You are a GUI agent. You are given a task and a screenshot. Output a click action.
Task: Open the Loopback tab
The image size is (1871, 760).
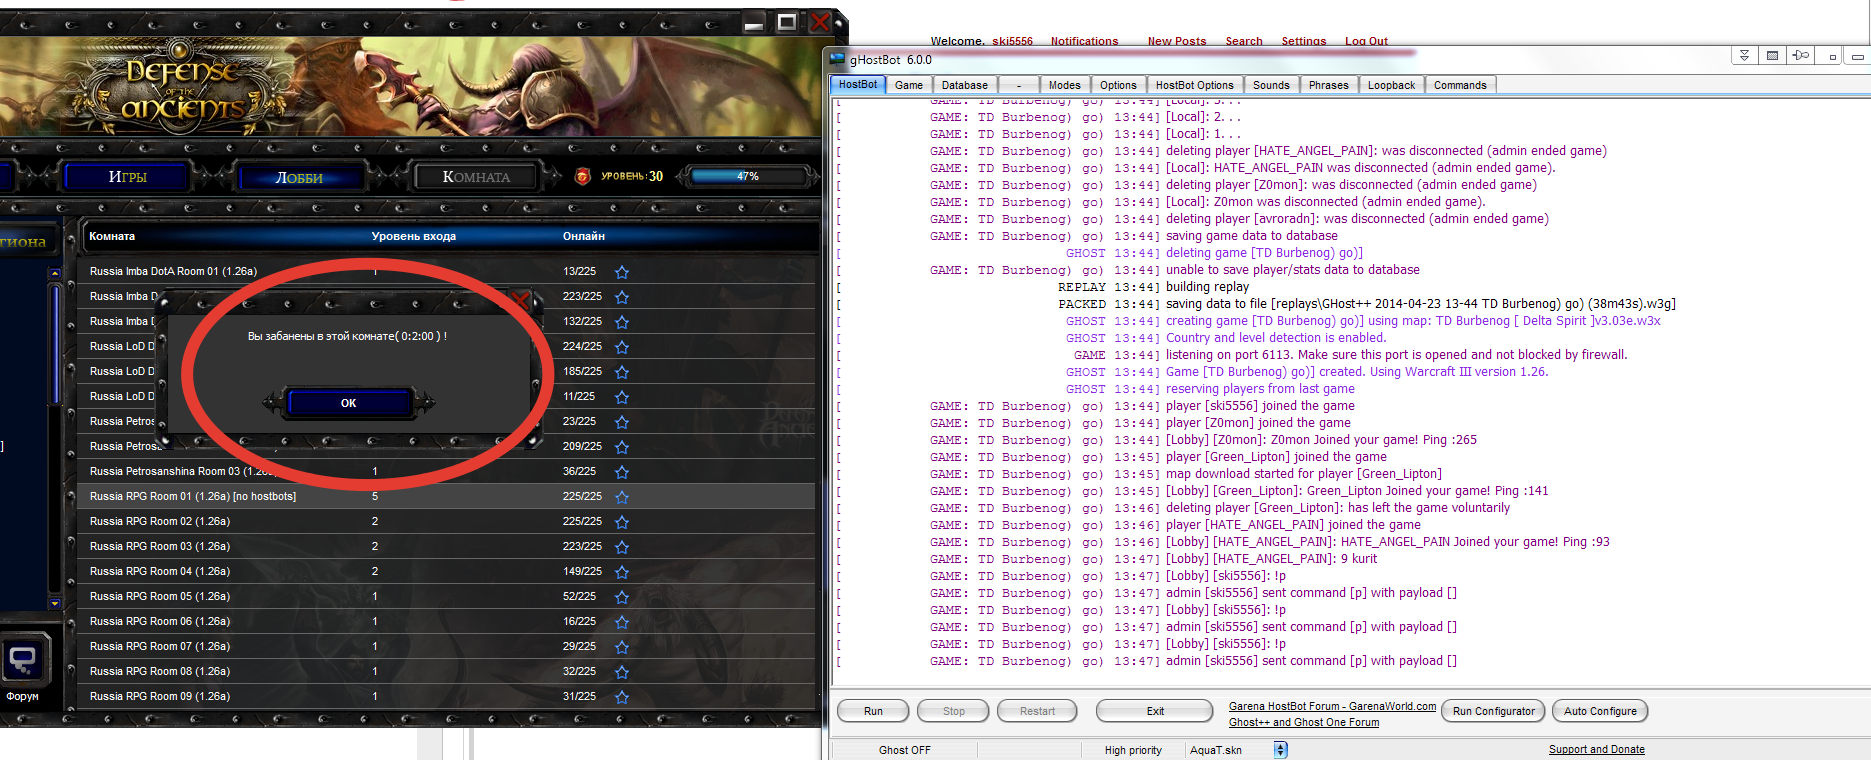[1391, 85]
